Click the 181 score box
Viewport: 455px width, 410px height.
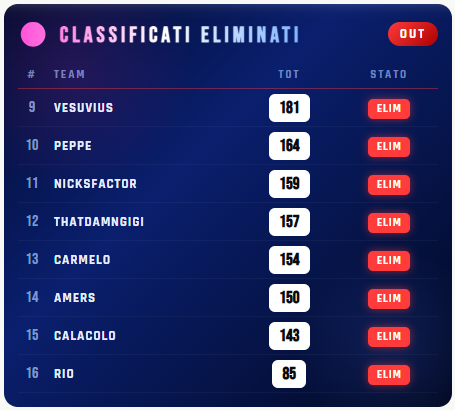tap(289, 108)
